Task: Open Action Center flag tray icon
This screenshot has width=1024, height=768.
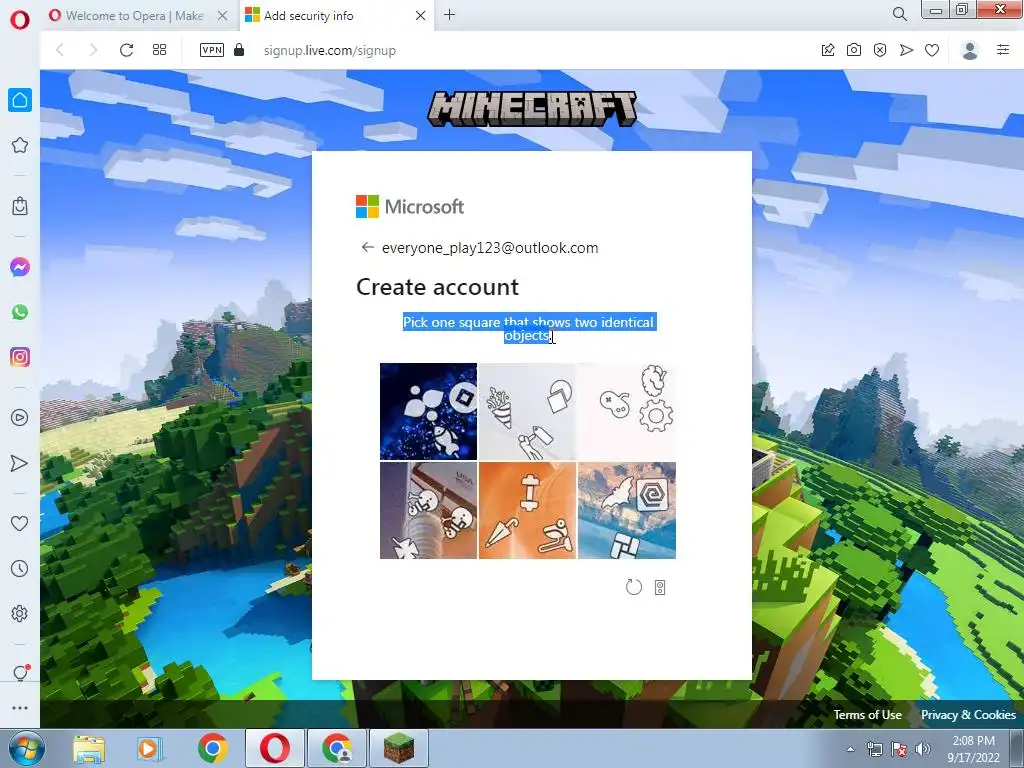Action: (x=899, y=749)
